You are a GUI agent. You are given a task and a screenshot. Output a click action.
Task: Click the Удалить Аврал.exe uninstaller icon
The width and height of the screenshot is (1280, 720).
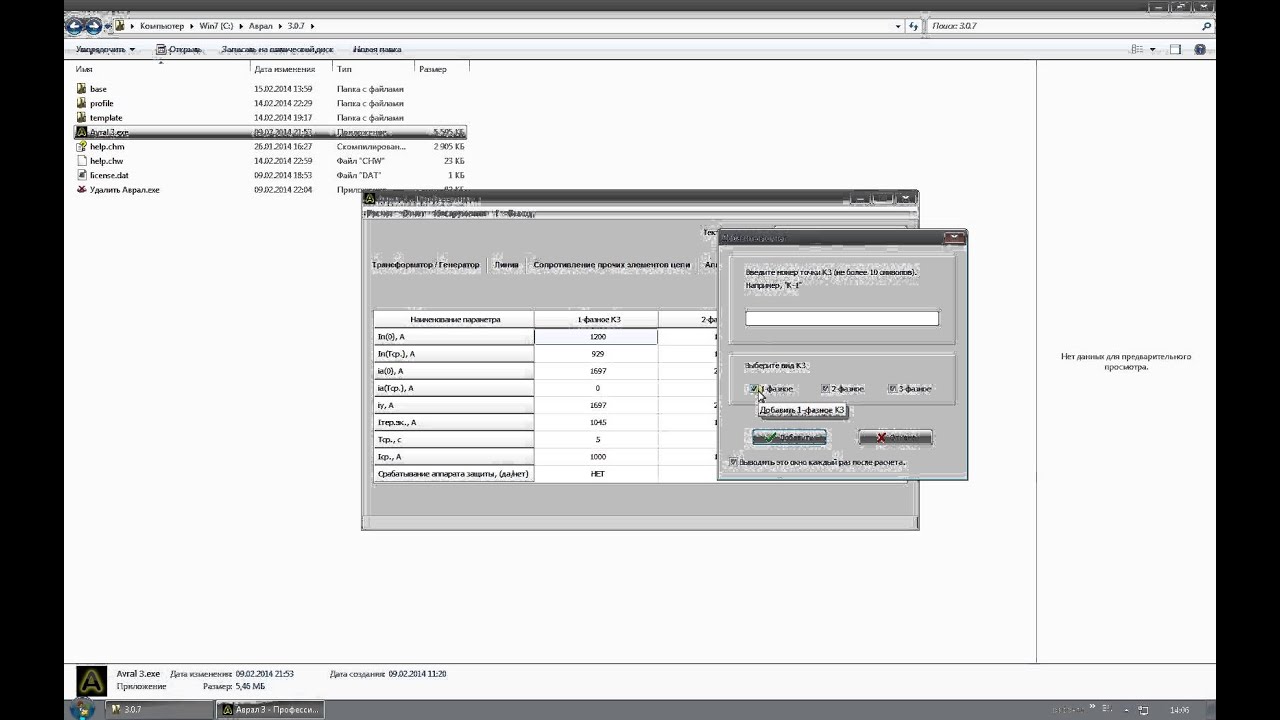coord(82,189)
